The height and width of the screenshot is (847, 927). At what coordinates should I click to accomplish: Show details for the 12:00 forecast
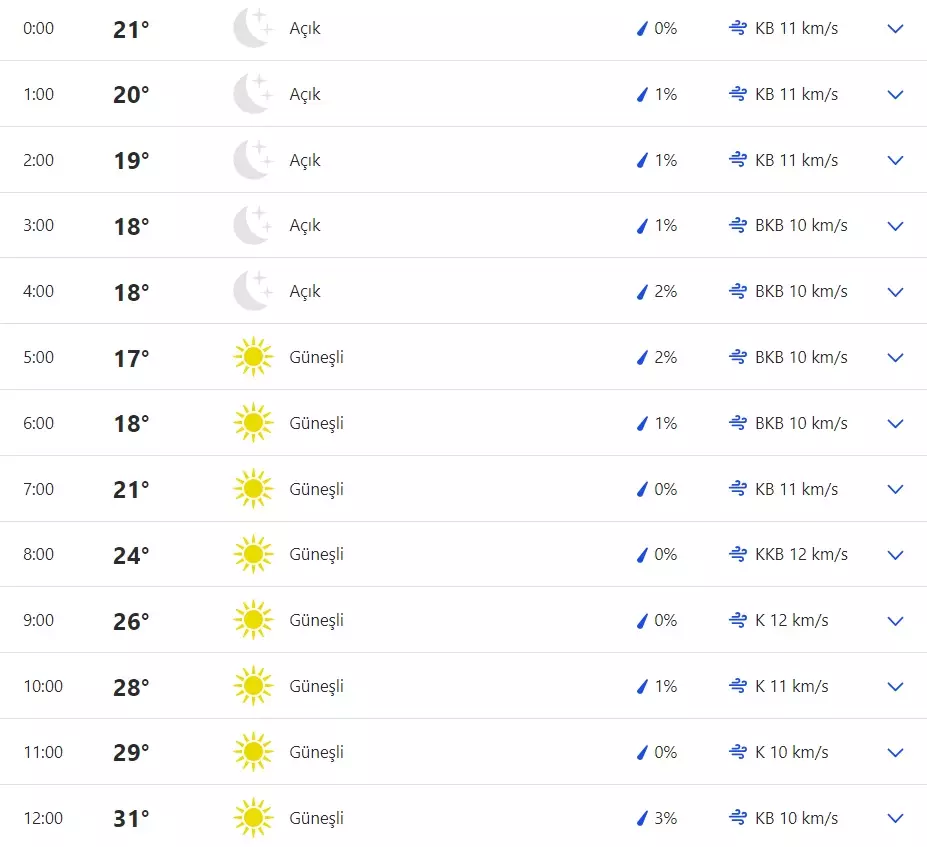tap(895, 818)
